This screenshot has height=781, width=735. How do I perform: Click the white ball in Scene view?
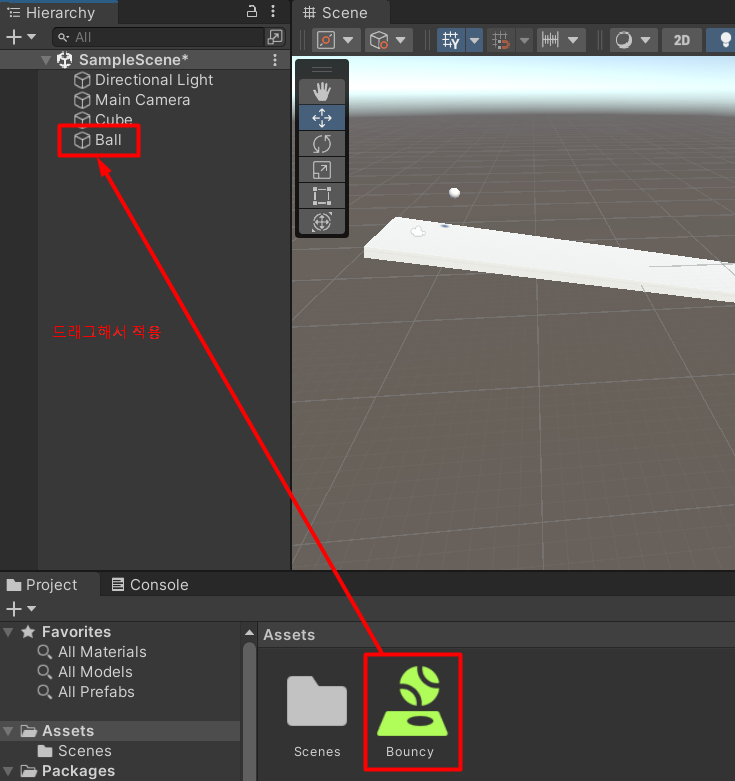[454, 192]
